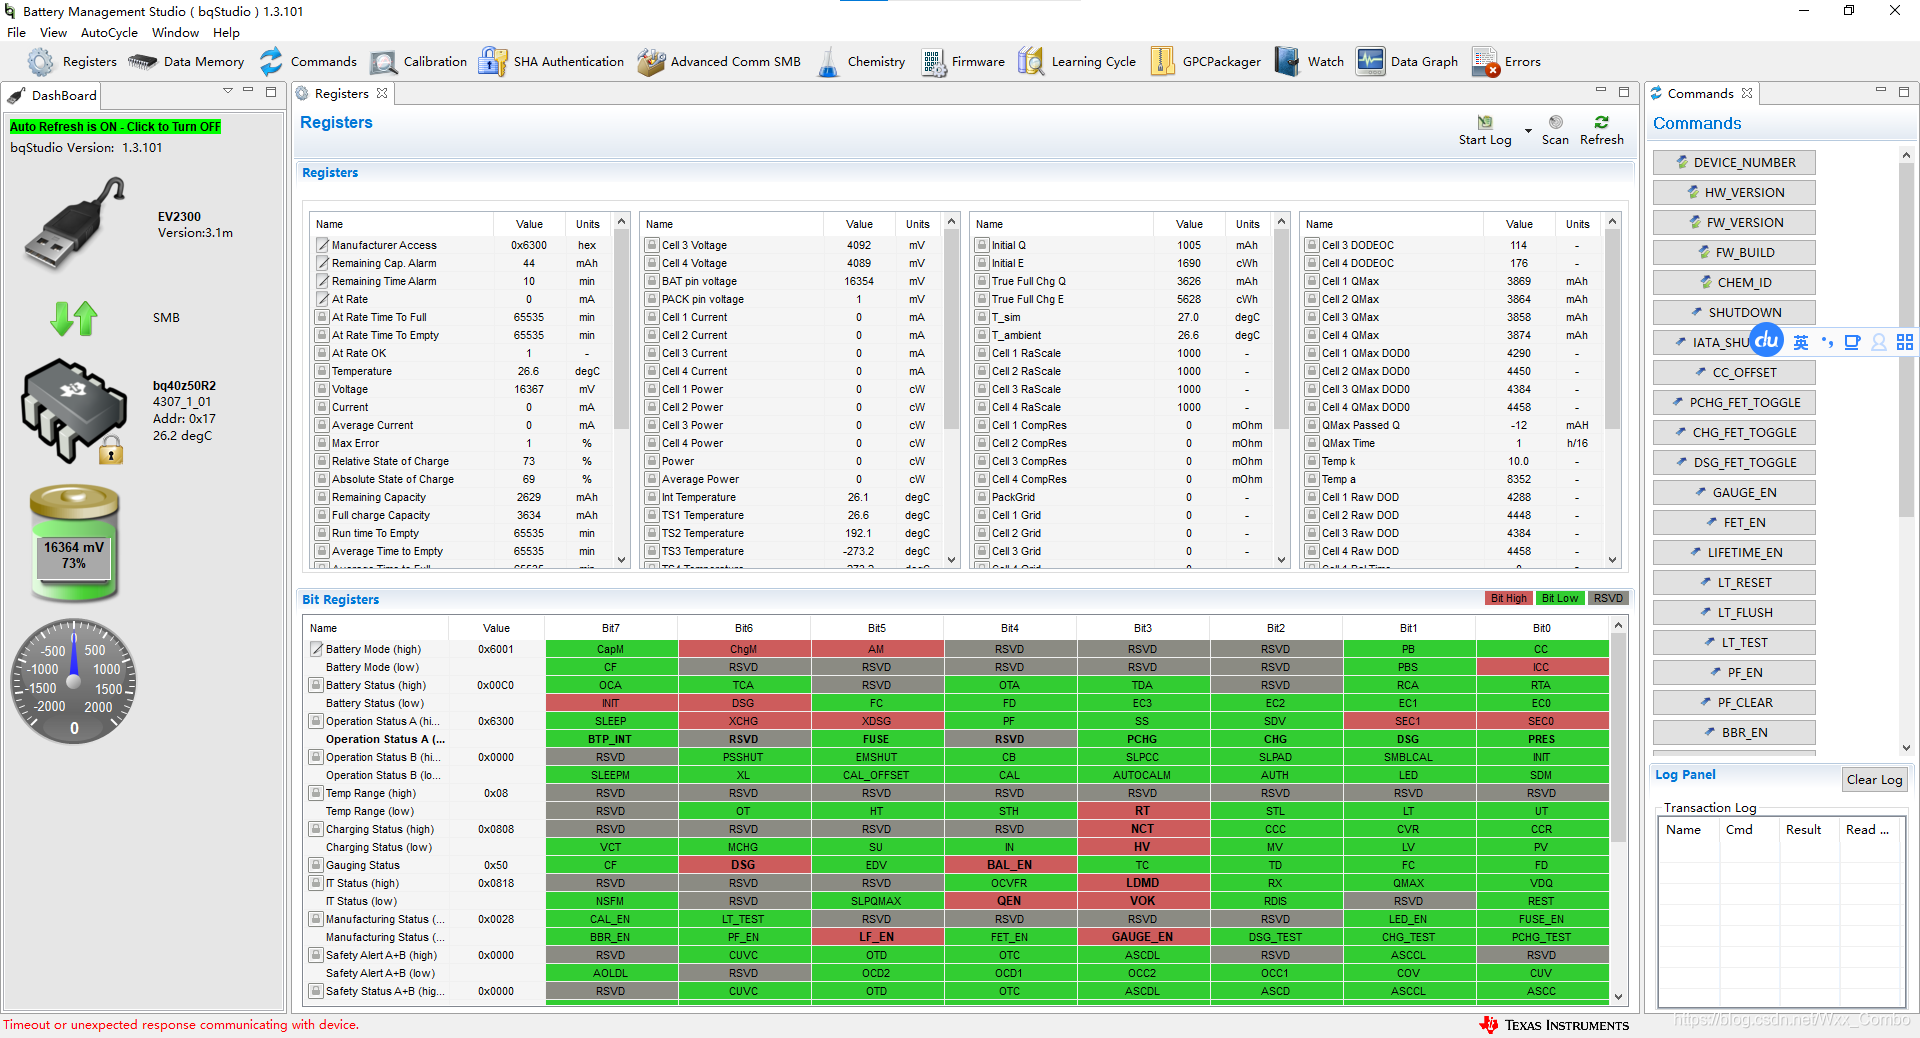Check the Temperature register log checkbox
The image size is (1920, 1038).
pyautogui.click(x=323, y=371)
